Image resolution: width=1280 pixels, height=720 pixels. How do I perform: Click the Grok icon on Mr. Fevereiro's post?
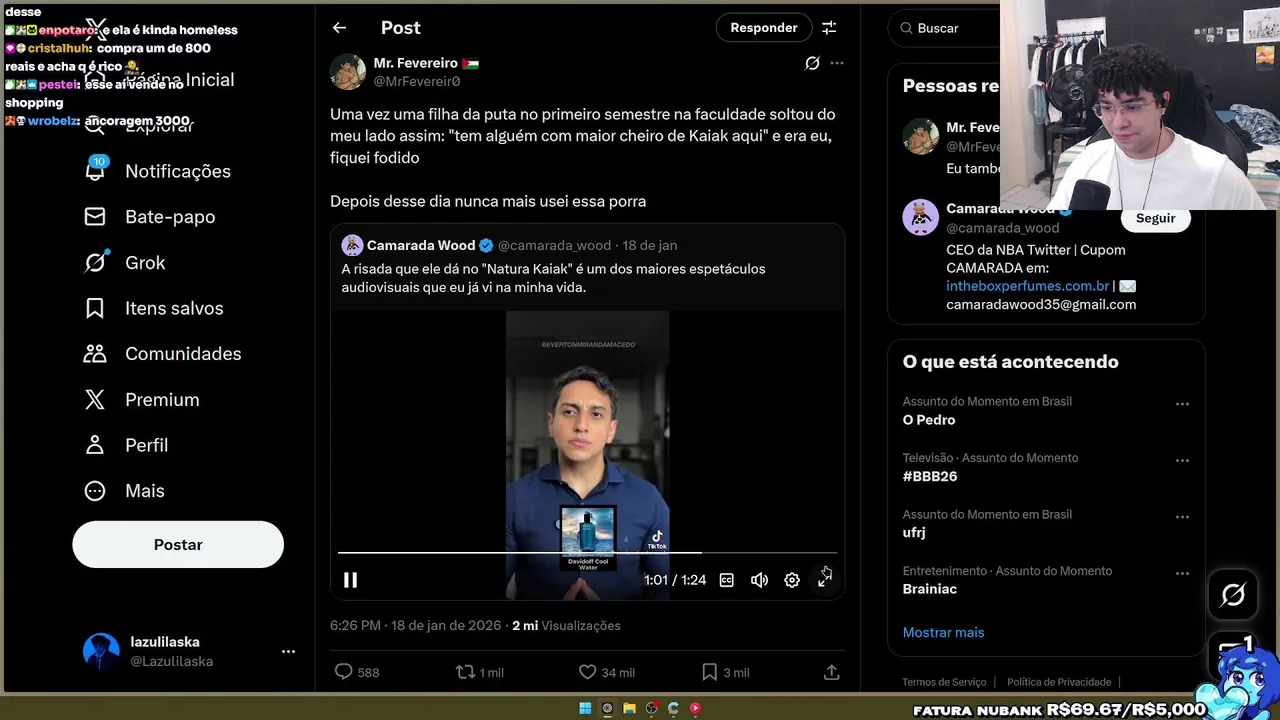pyautogui.click(x=812, y=63)
